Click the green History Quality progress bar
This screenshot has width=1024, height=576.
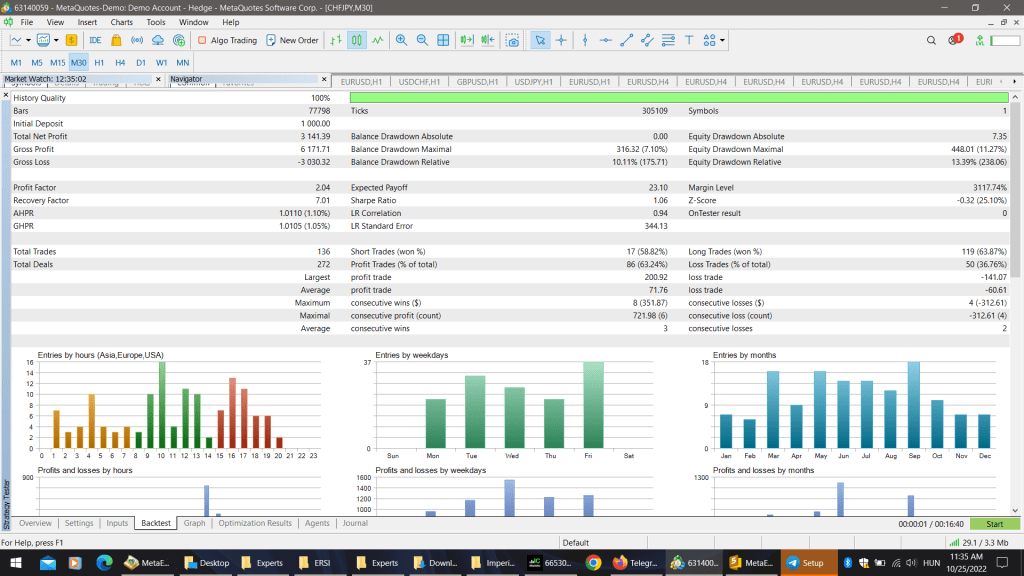pos(678,97)
